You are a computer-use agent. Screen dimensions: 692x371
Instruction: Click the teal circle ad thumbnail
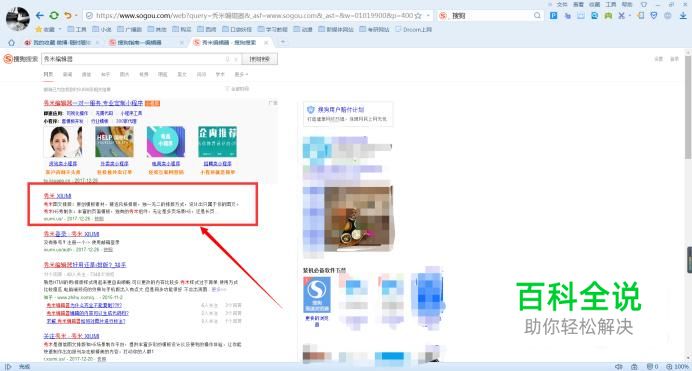166,142
